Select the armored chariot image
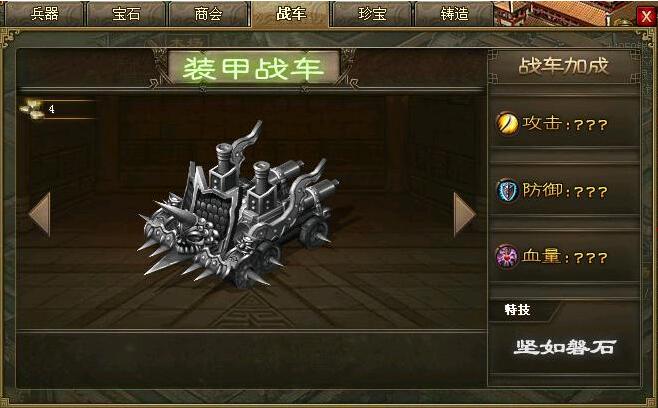The width and height of the screenshot is (658, 408). [x=238, y=206]
